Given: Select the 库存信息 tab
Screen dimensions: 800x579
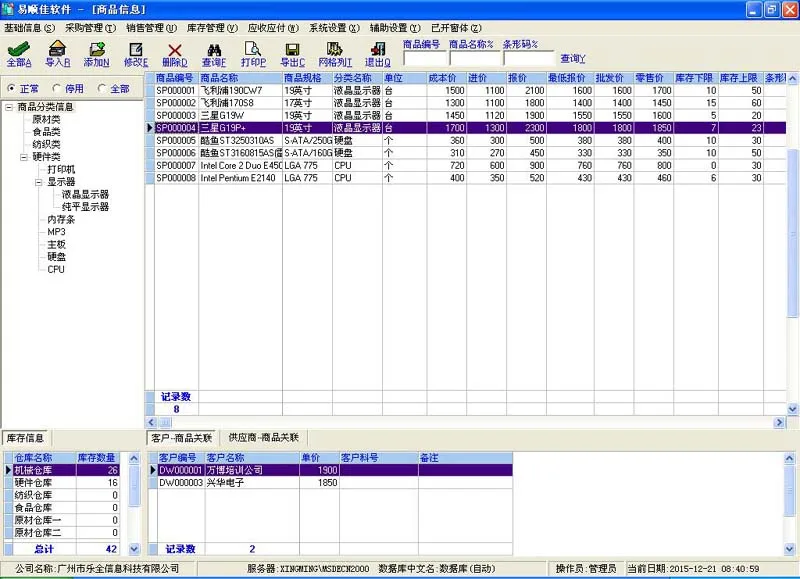Looking at the screenshot, I should click(x=25, y=438).
